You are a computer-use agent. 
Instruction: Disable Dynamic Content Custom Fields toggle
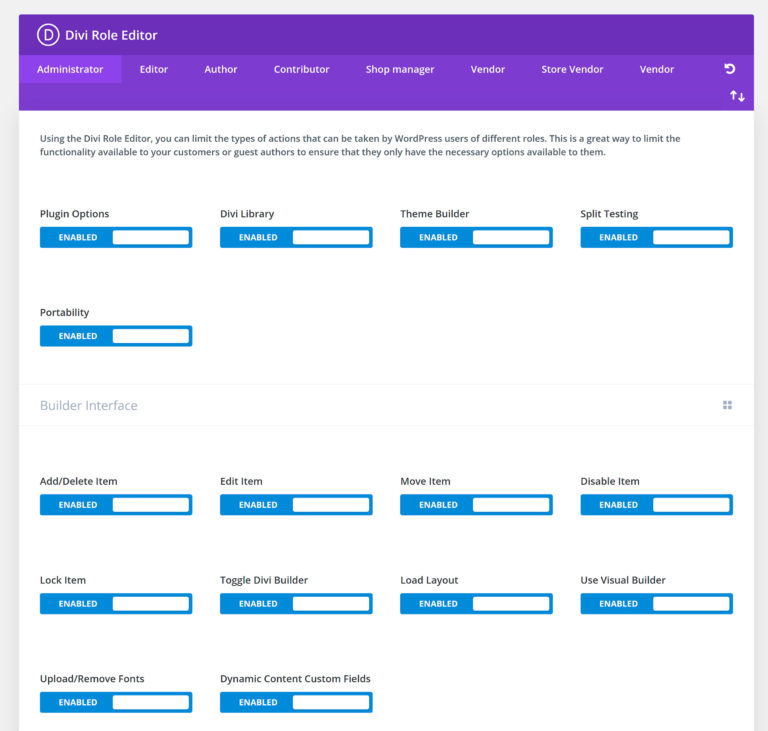coord(296,702)
